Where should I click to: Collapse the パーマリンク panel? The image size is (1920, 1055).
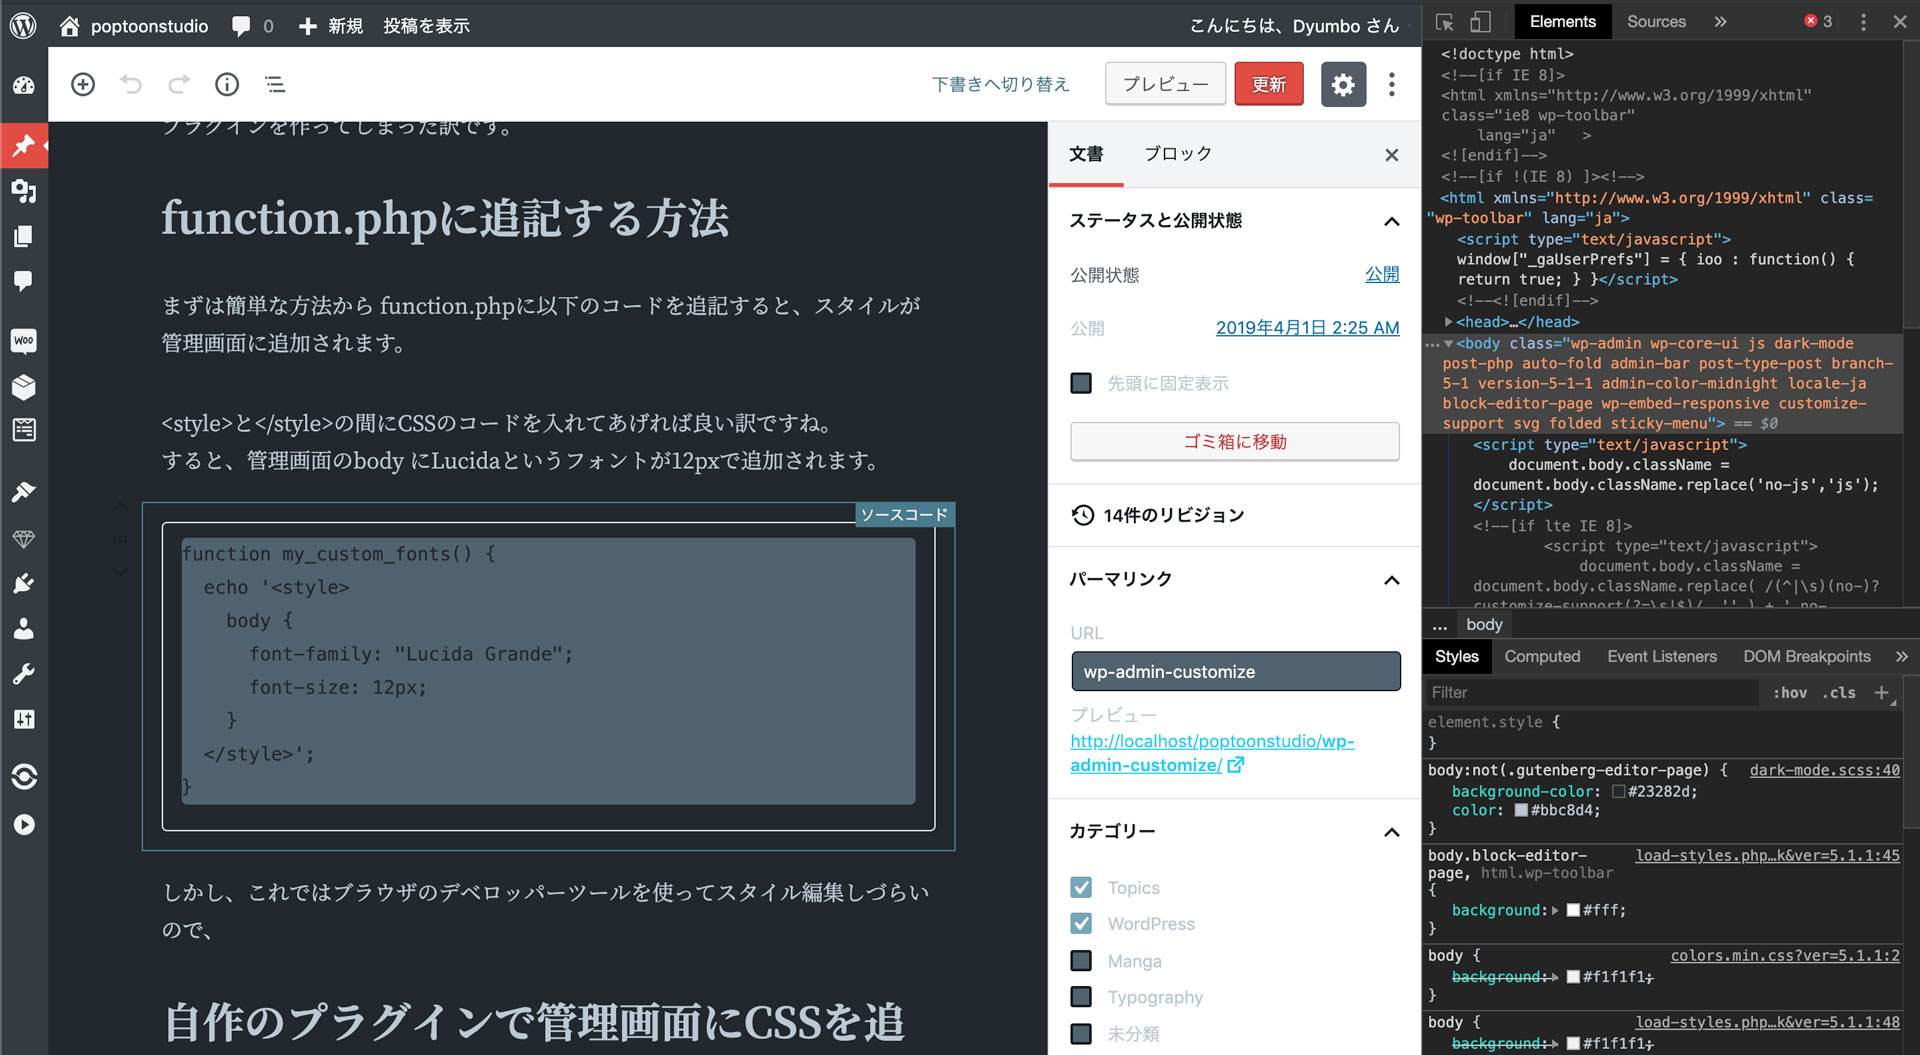click(x=1391, y=580)
